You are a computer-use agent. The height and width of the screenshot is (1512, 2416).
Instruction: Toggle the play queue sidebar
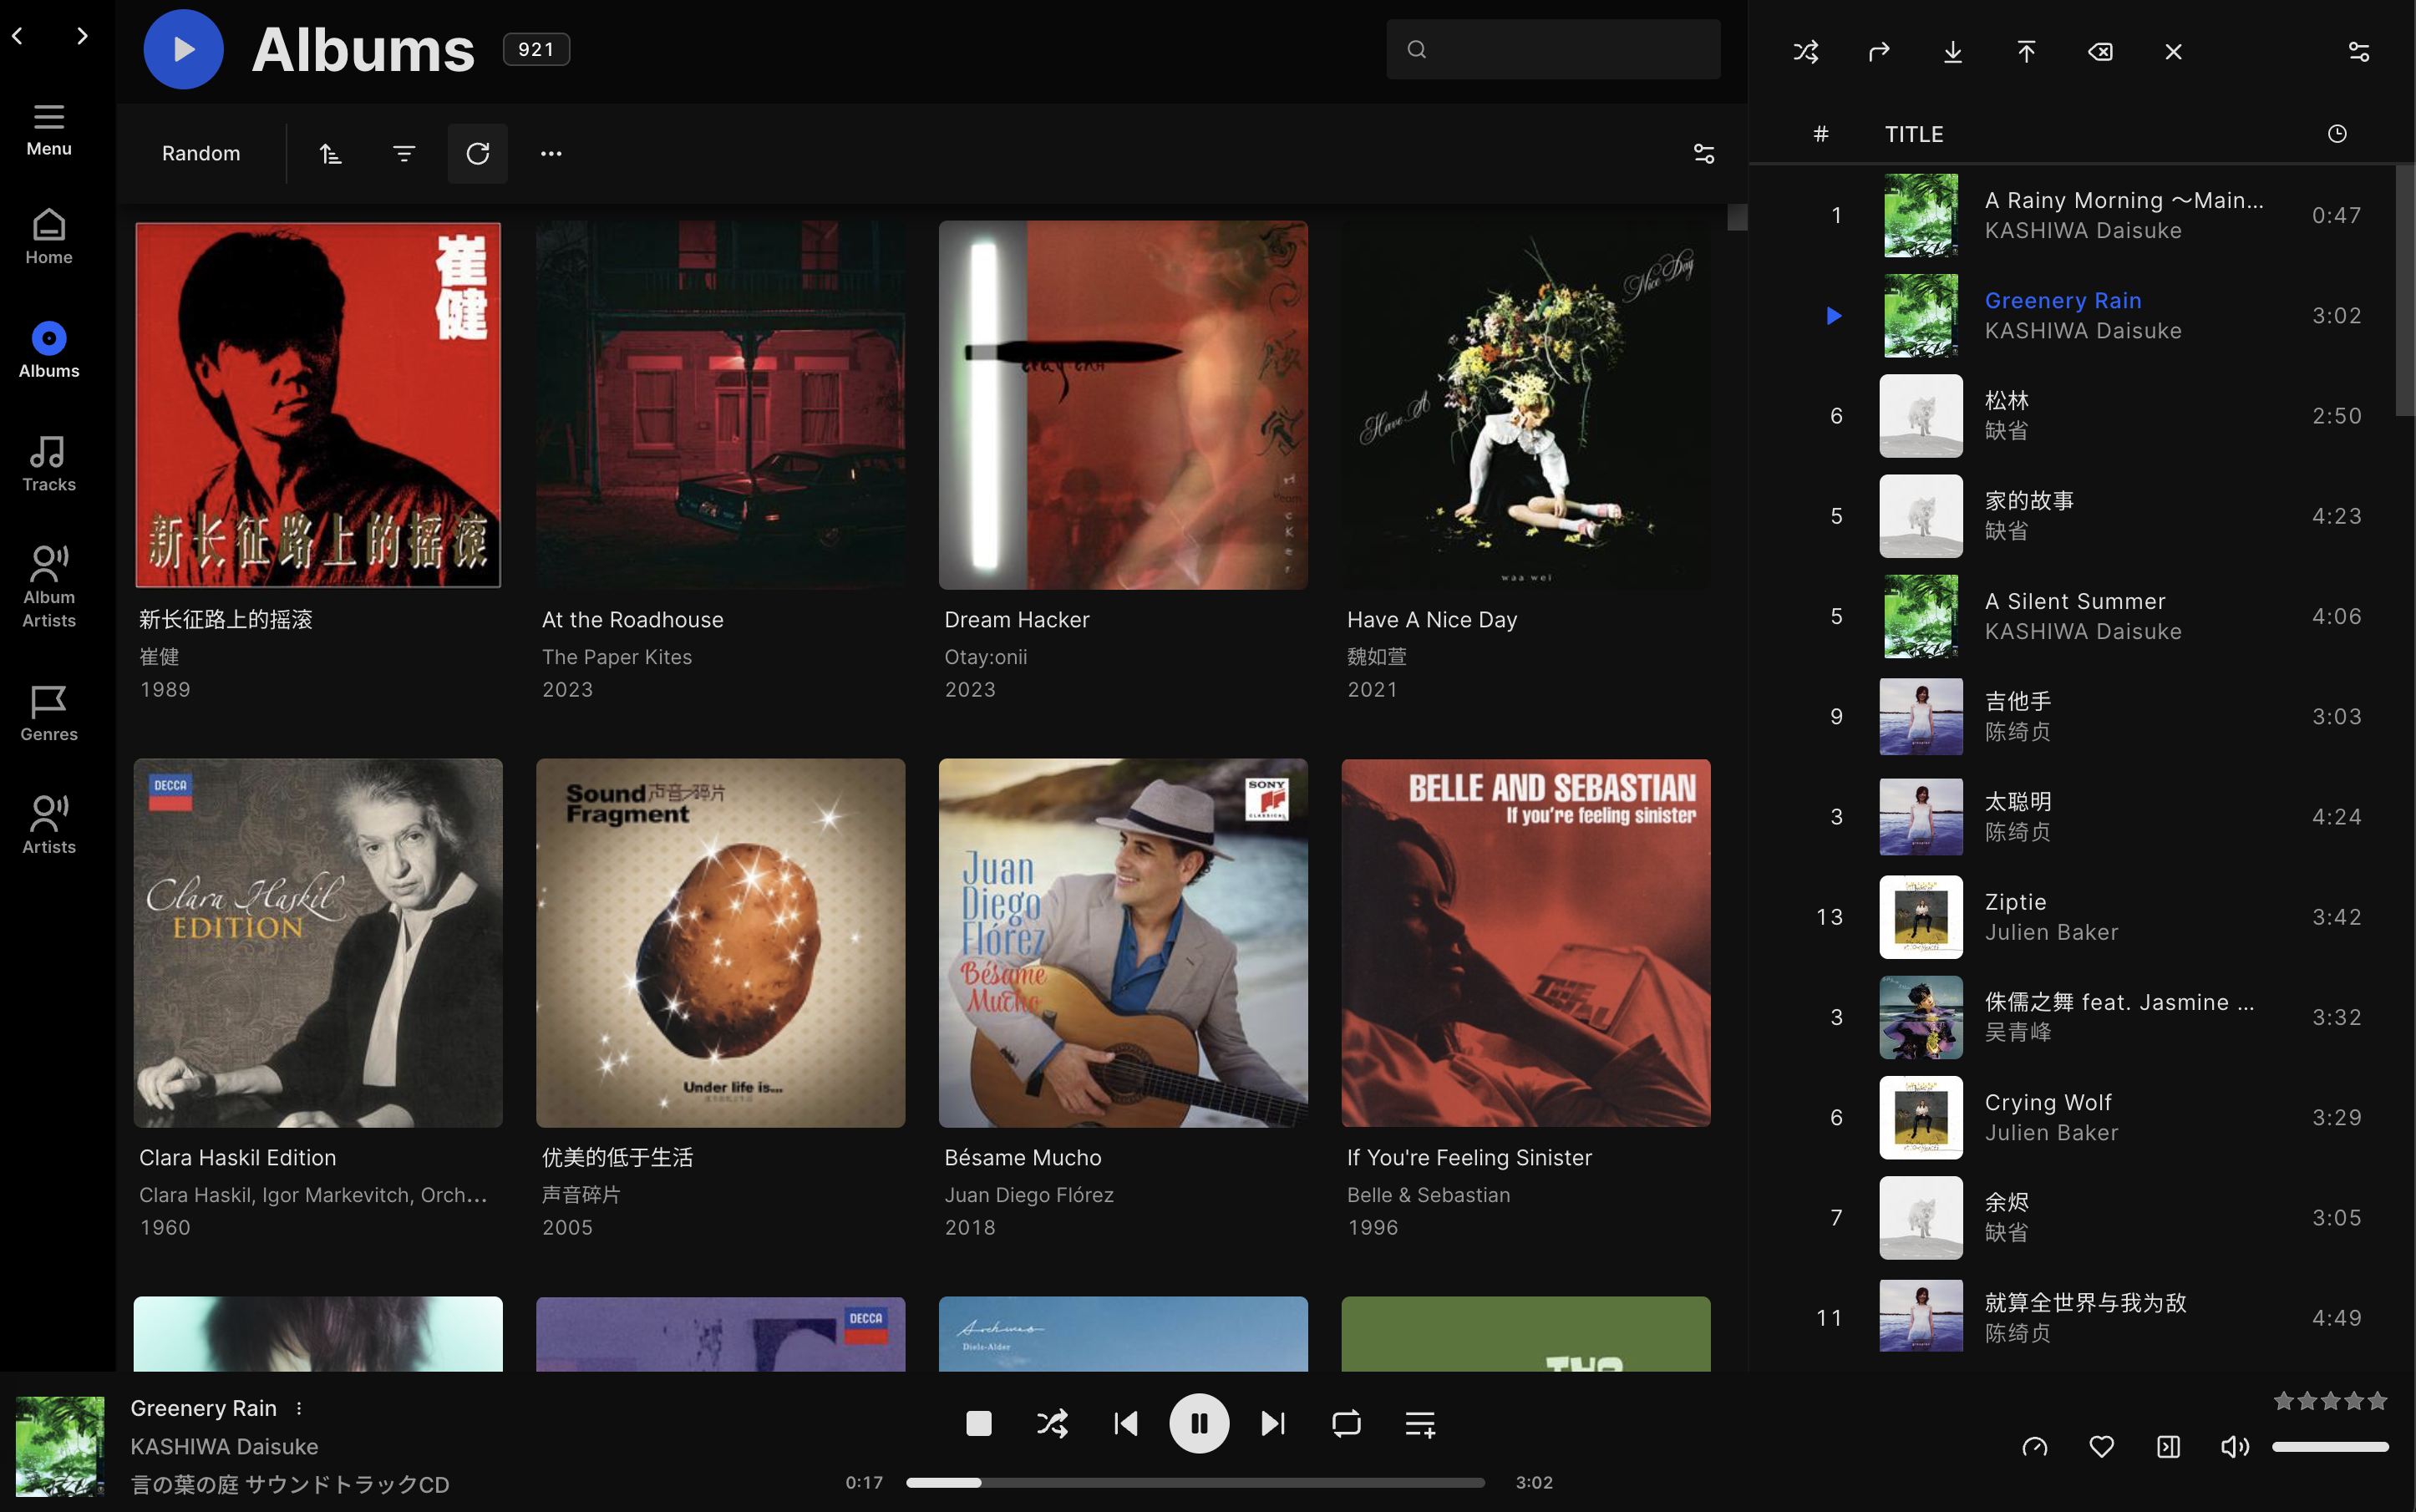[x=2168, y=1447]
